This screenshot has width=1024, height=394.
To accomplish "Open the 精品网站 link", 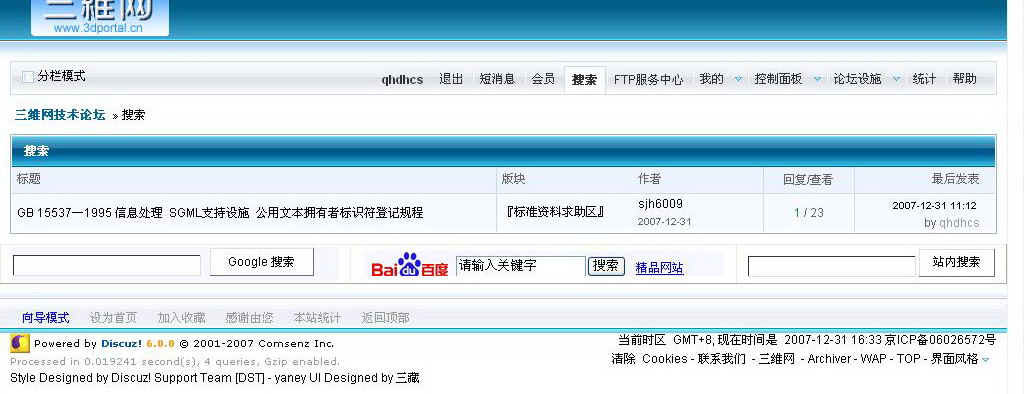I will point(660,268).
